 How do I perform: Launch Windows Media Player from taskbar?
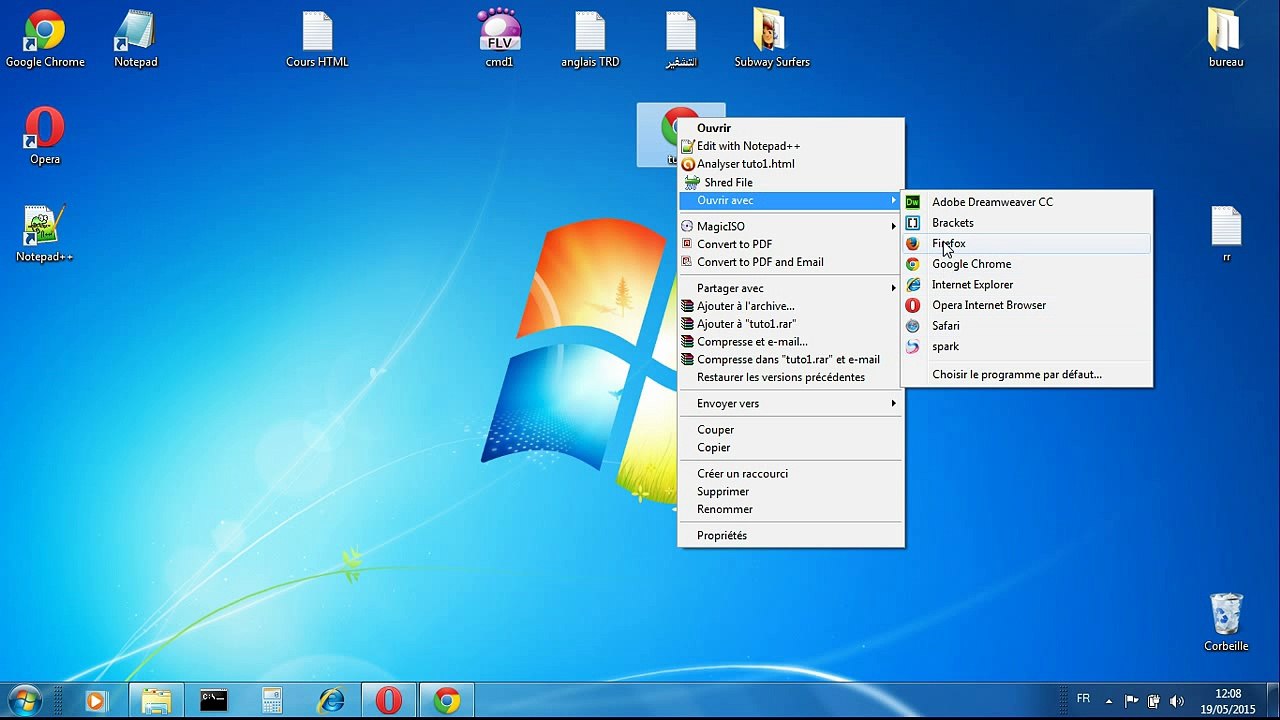(x=95, y=701)
